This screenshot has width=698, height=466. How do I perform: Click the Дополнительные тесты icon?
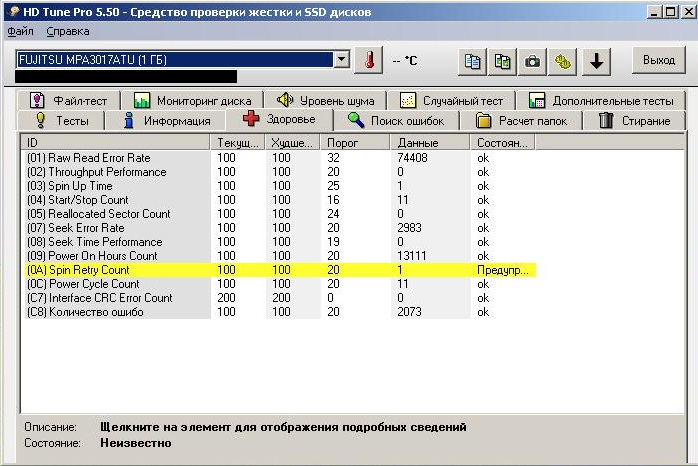point(537,100)
